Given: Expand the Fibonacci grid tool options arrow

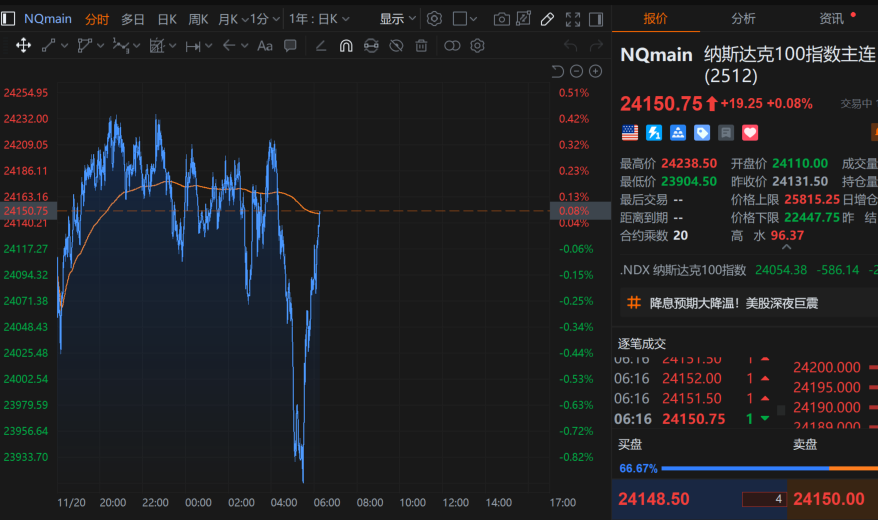Looking at the screenshot, I should coord(172,45).
